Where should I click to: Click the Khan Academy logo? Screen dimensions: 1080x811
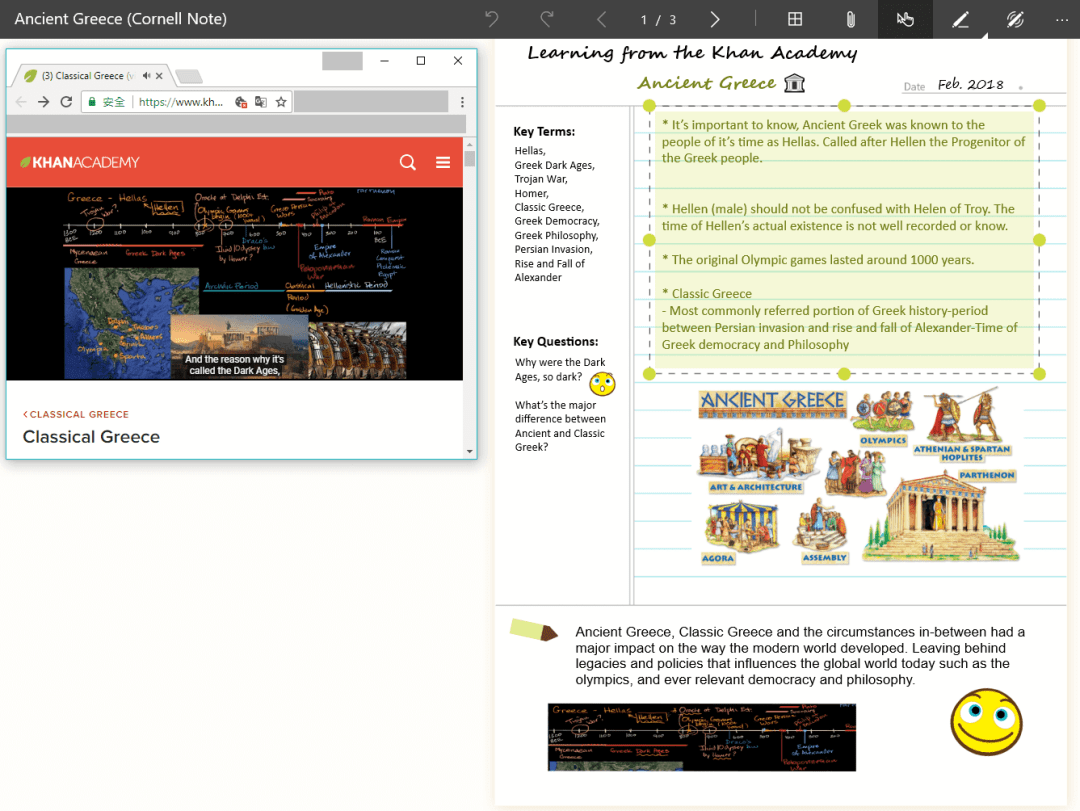tap(80, 163)
